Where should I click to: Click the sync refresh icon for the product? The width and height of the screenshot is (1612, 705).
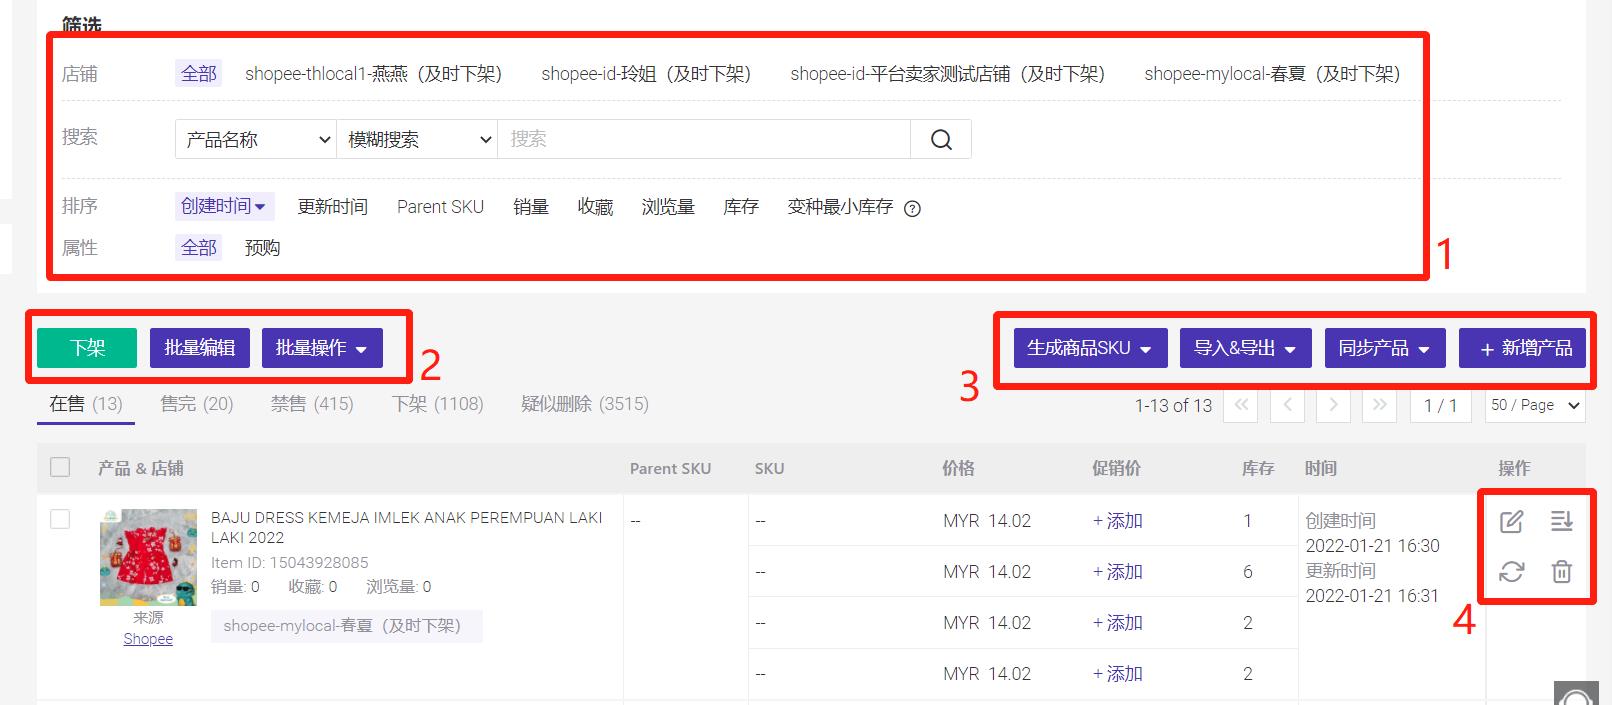1511,571
